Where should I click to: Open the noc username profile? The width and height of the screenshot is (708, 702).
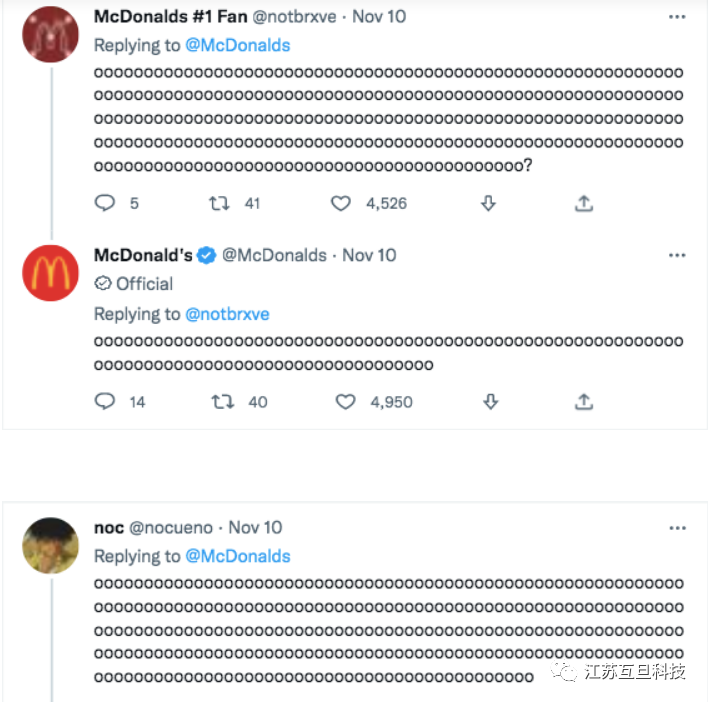click(x=109, y=527)
